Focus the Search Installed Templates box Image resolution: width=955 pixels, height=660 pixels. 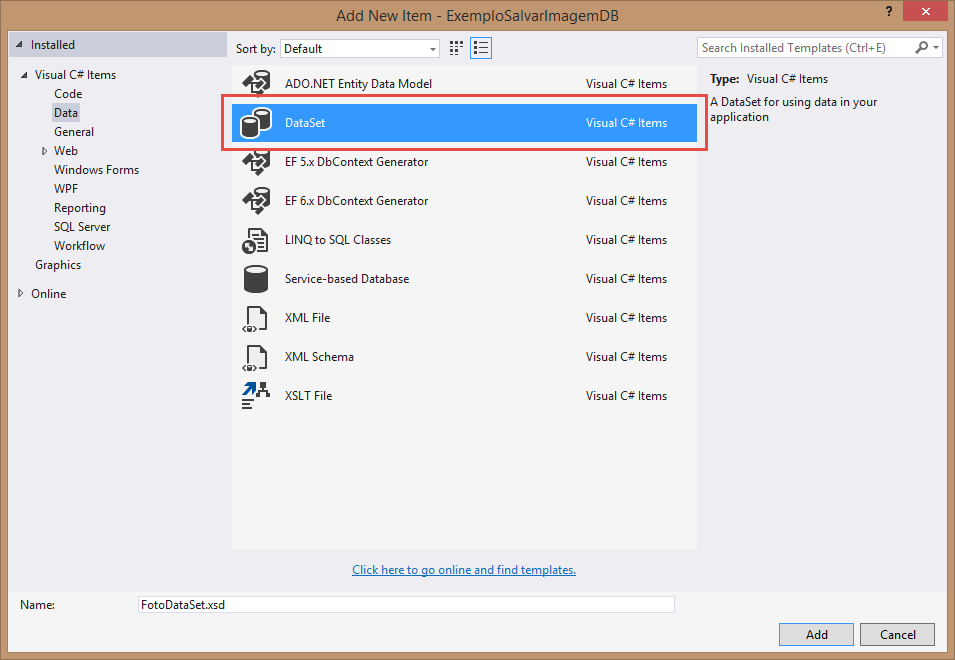(x=805, y=48)
